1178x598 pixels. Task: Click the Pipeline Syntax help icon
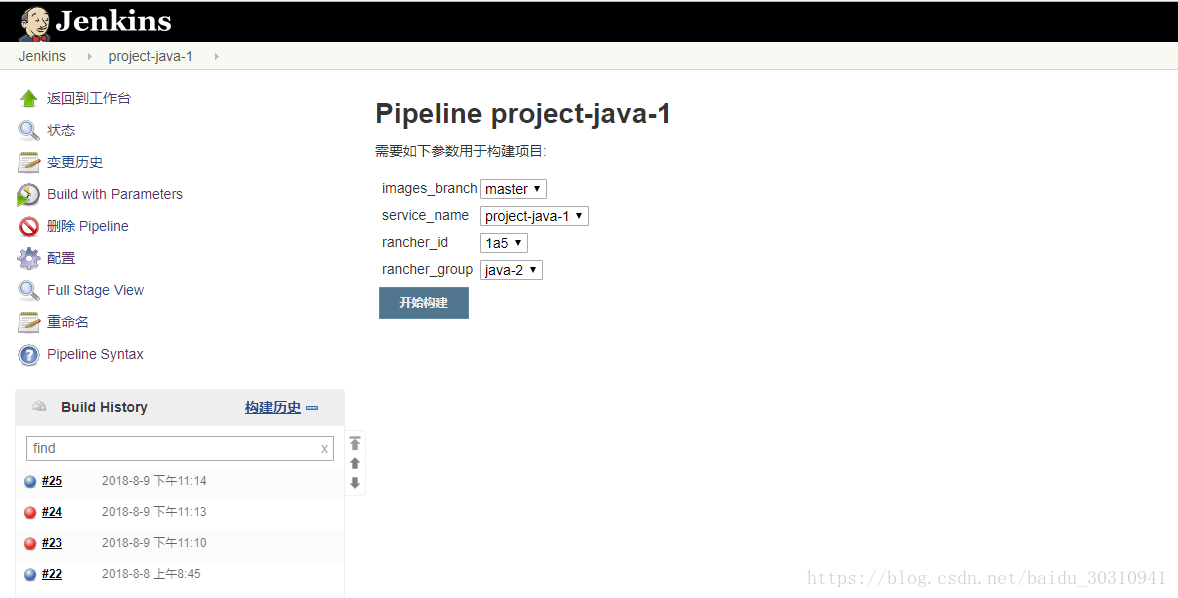pos(29,355)
